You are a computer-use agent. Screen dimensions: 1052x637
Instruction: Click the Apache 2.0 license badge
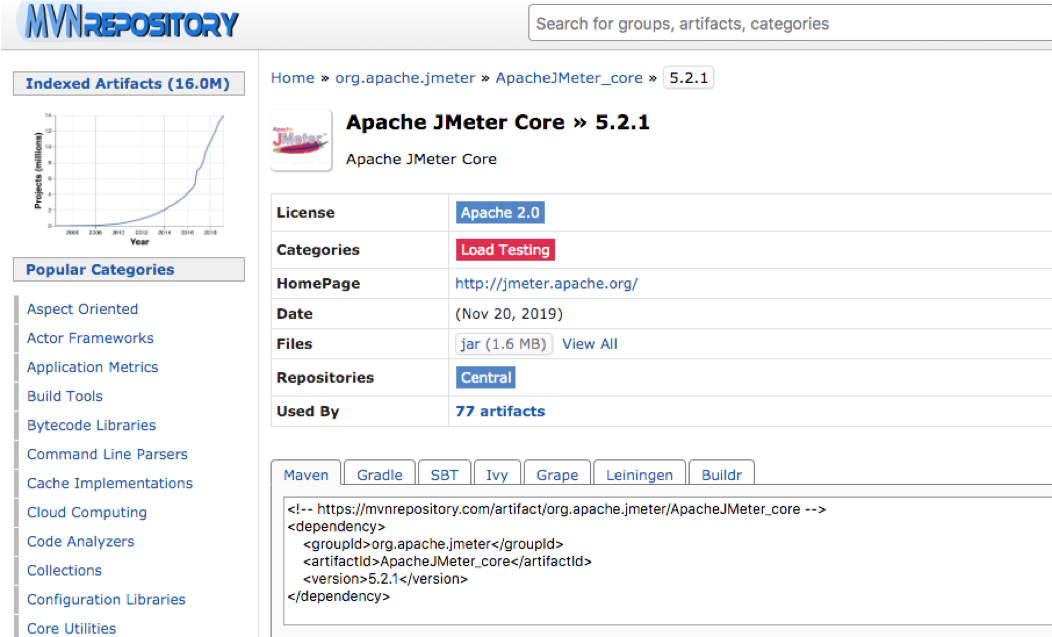500,213
